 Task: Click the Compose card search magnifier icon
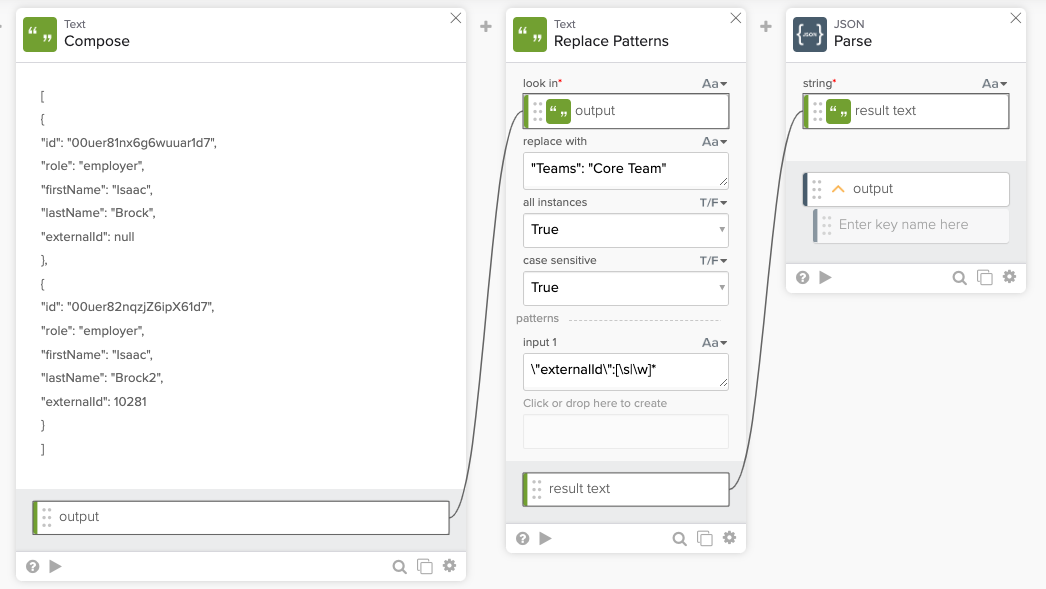point(399,566)
